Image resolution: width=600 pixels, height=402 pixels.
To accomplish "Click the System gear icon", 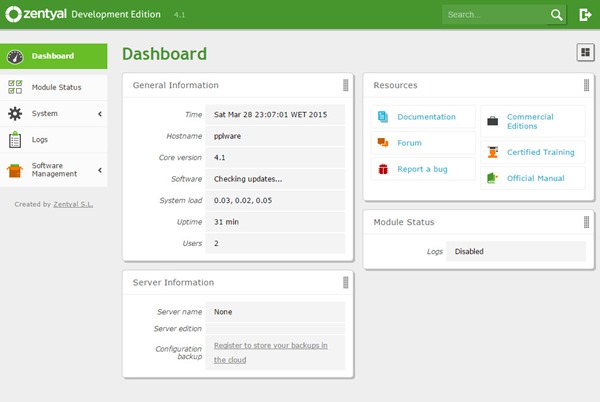I will pyautogui.click(x=15, y=114).
